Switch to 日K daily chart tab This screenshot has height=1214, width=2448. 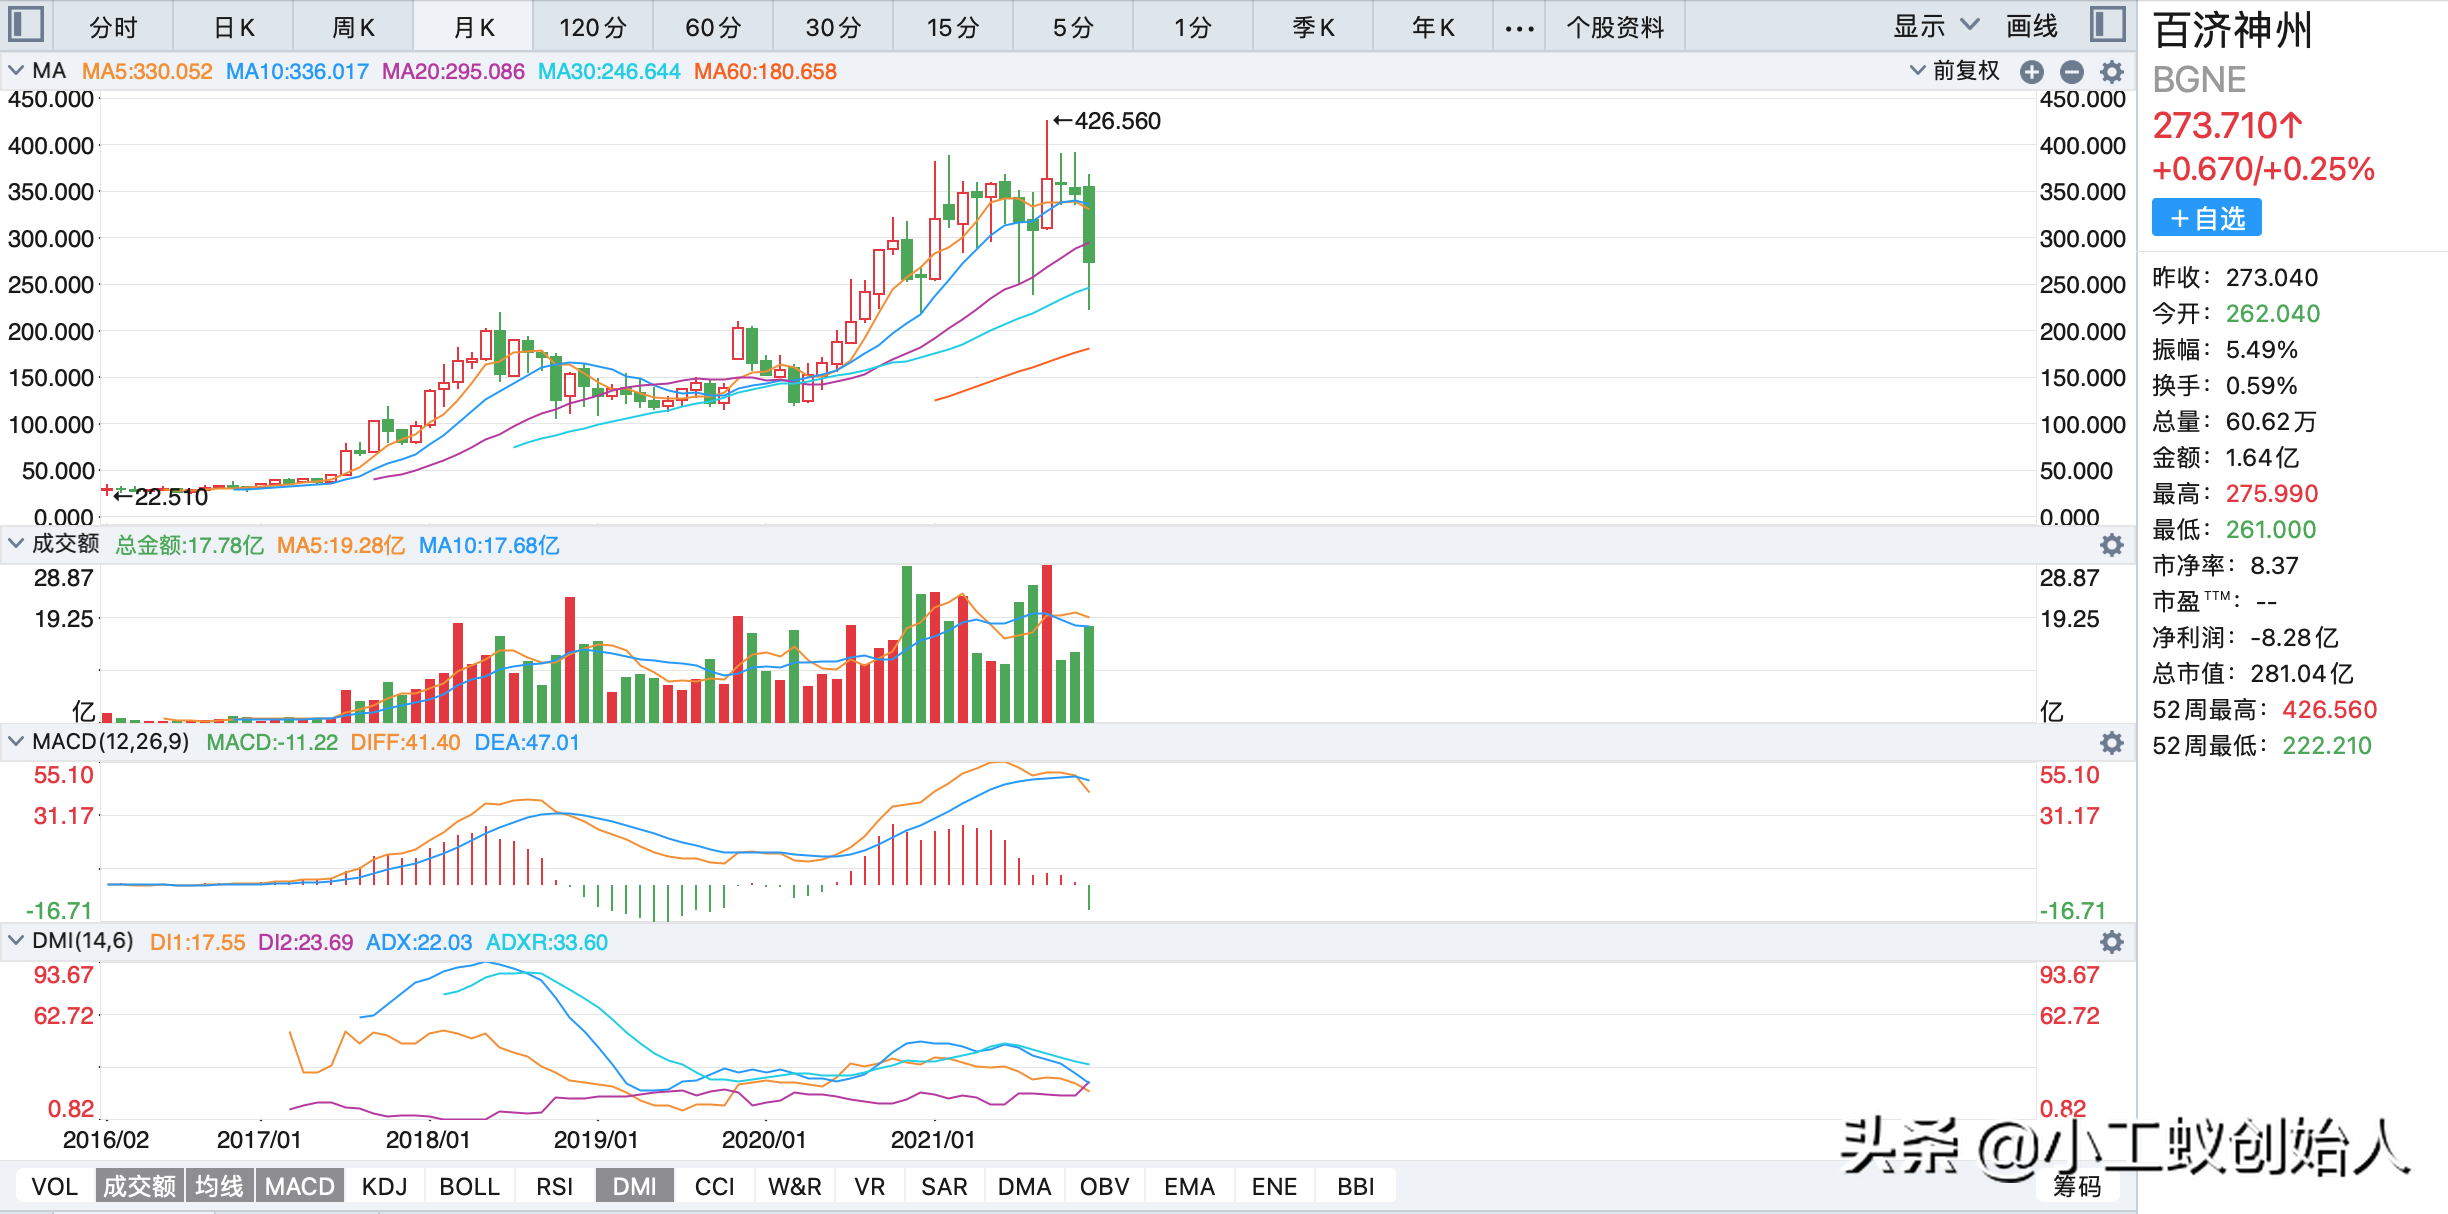tap(234, 28)
